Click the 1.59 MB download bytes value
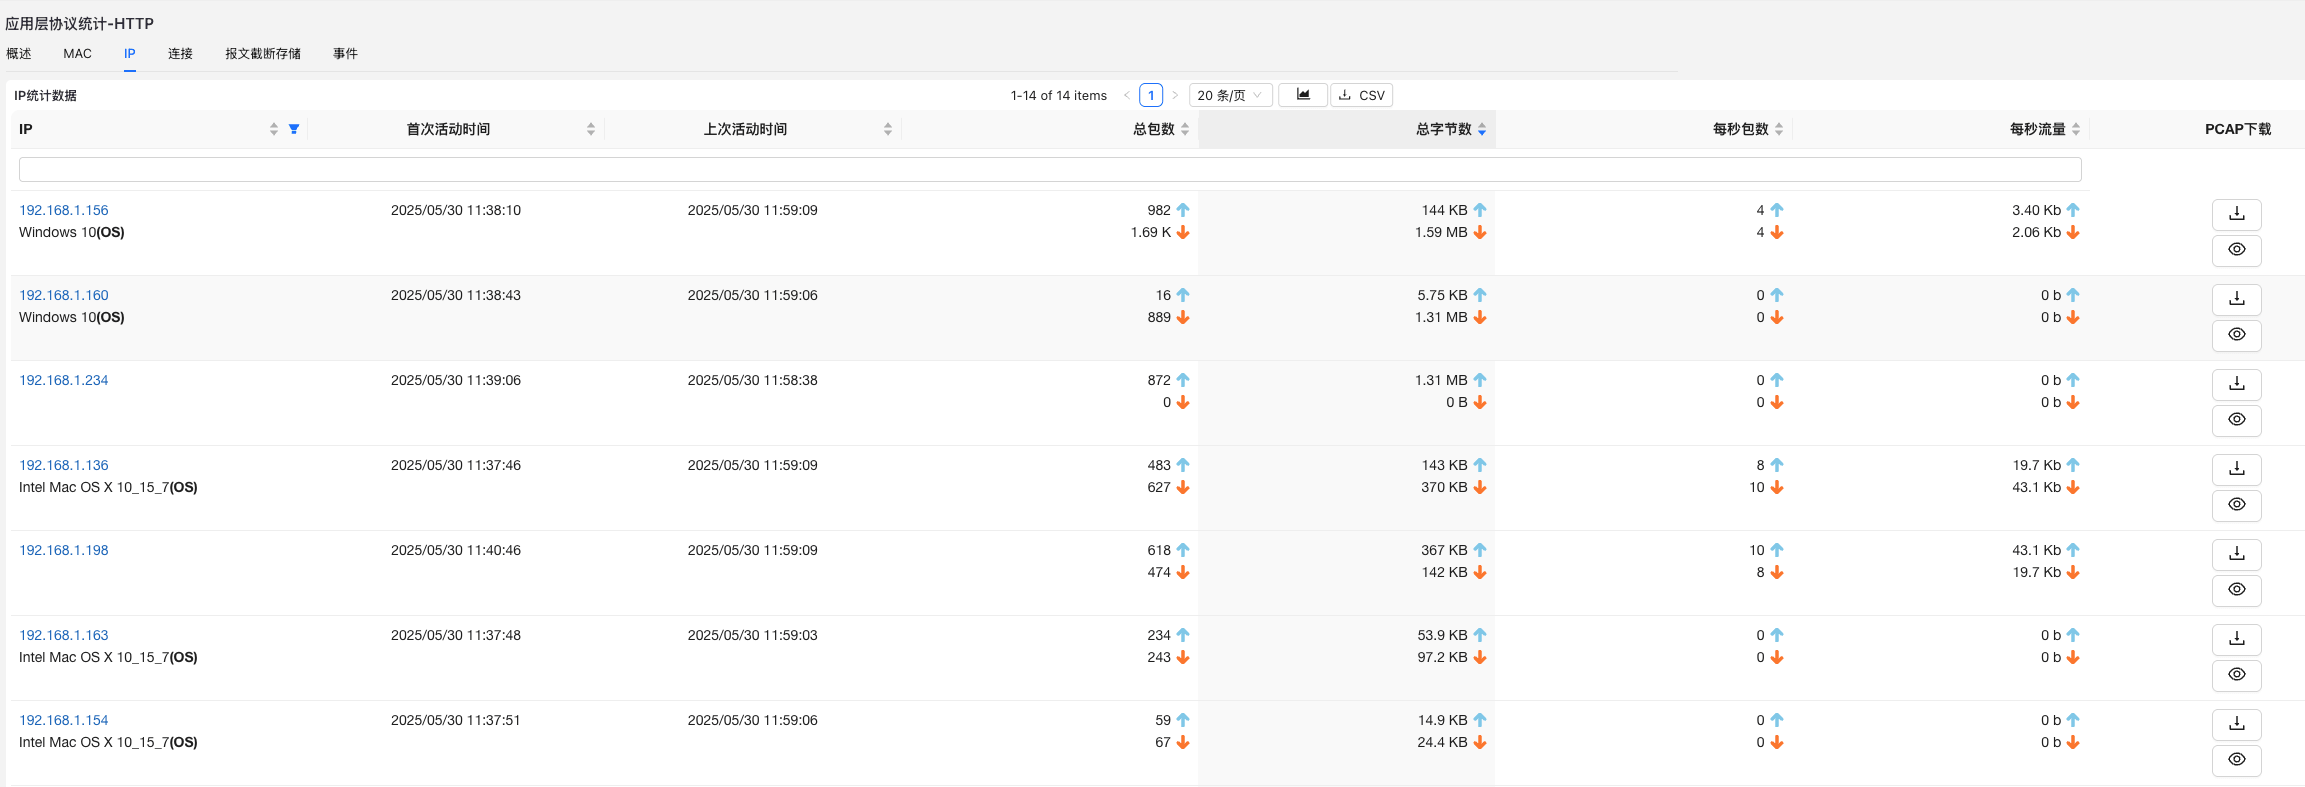Image resolution: width=2305 pixels, height=787 pixels. click(x=1441, y=232)
